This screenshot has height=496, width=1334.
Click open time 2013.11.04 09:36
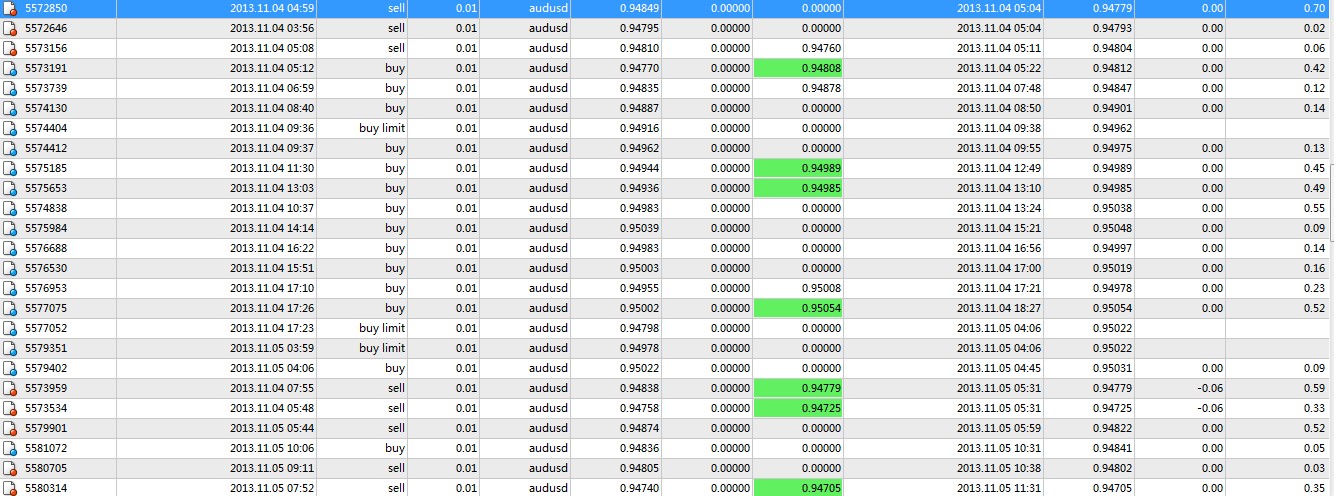point(272,129)
